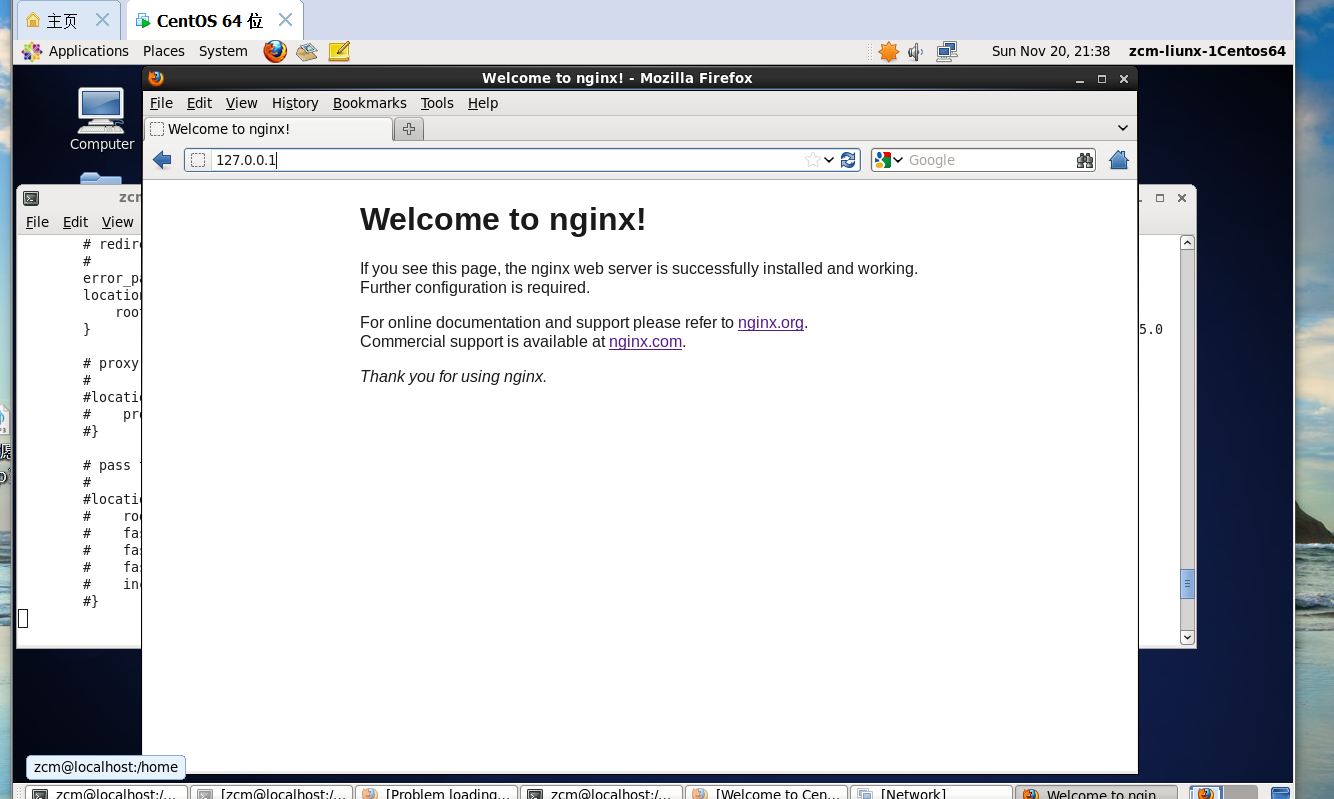Screen dimensions: 1334x799
Task: Click the binoculars search icon
Action: coord(1084,160)
